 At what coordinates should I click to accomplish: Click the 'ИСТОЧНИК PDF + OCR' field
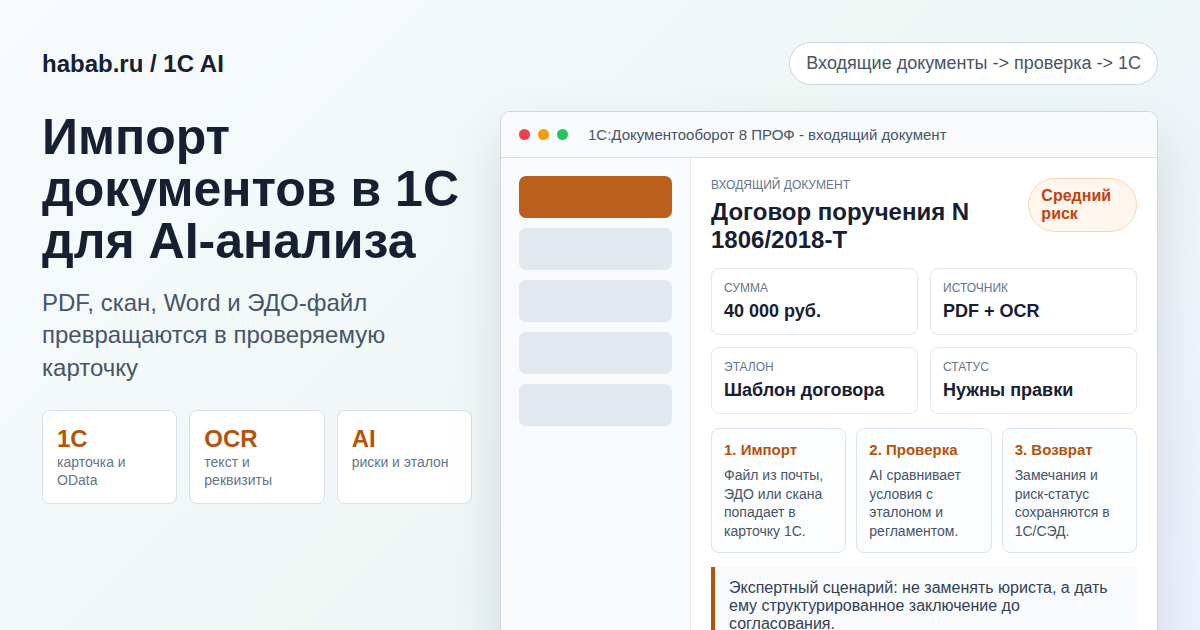[1033, 301]
